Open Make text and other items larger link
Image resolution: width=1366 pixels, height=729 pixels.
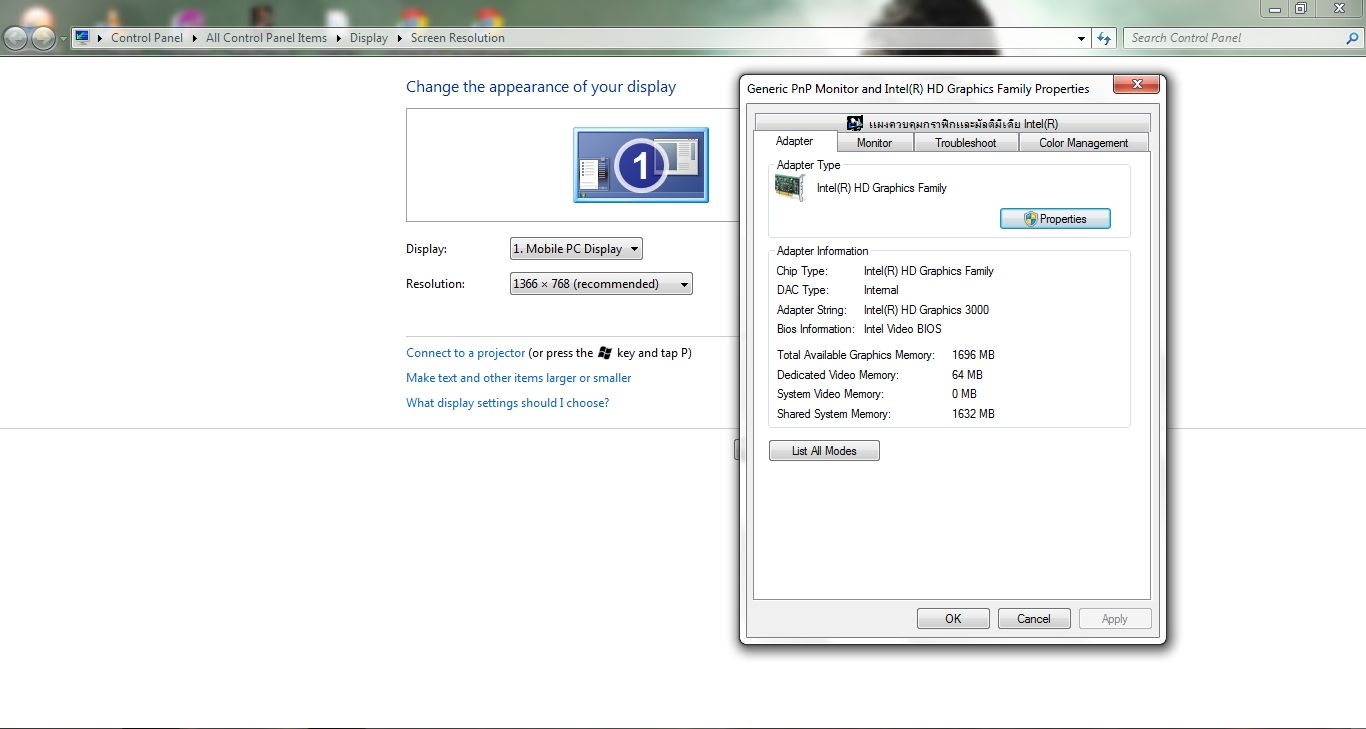point(518,378)
